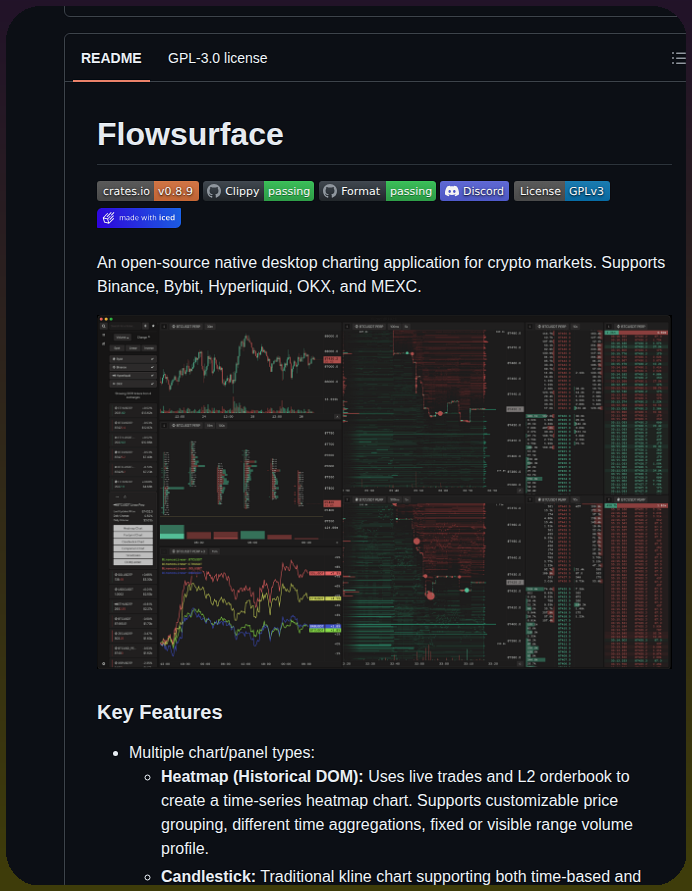Open the GPL-3.0 license tab
Image resolution: width=692 pixels, height=891 pixels.
218,58
